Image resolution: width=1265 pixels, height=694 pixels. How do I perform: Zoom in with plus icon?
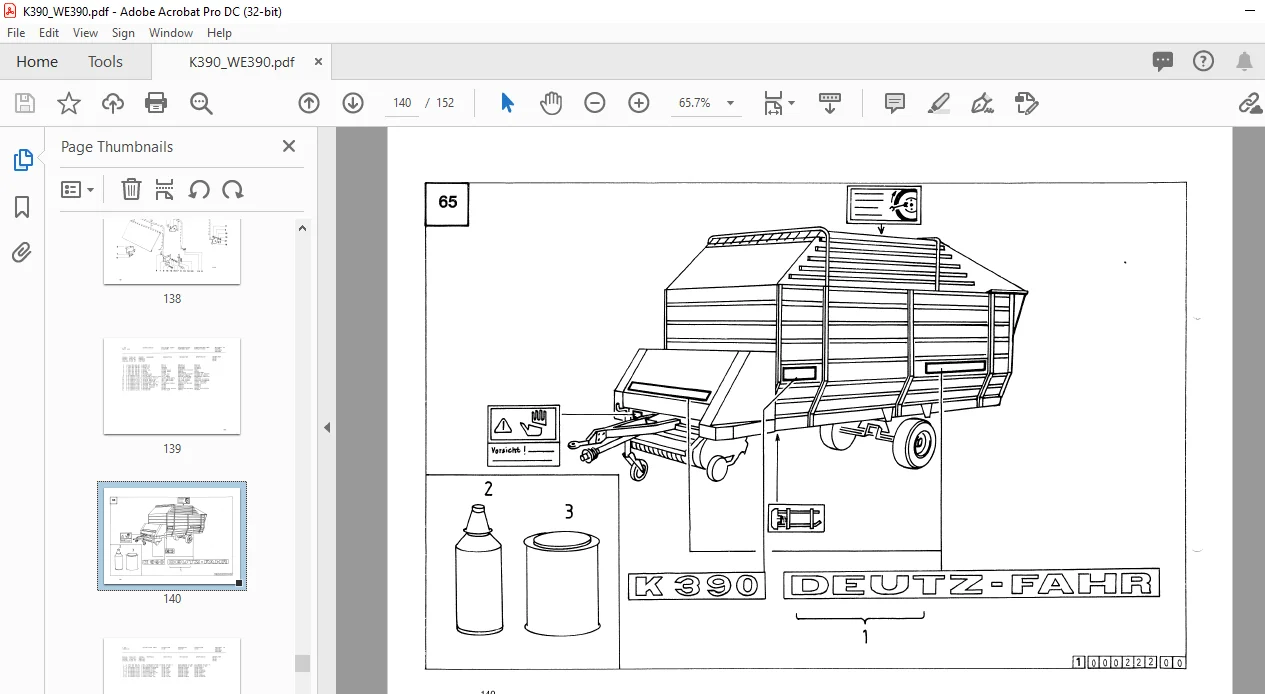[639, 103]
